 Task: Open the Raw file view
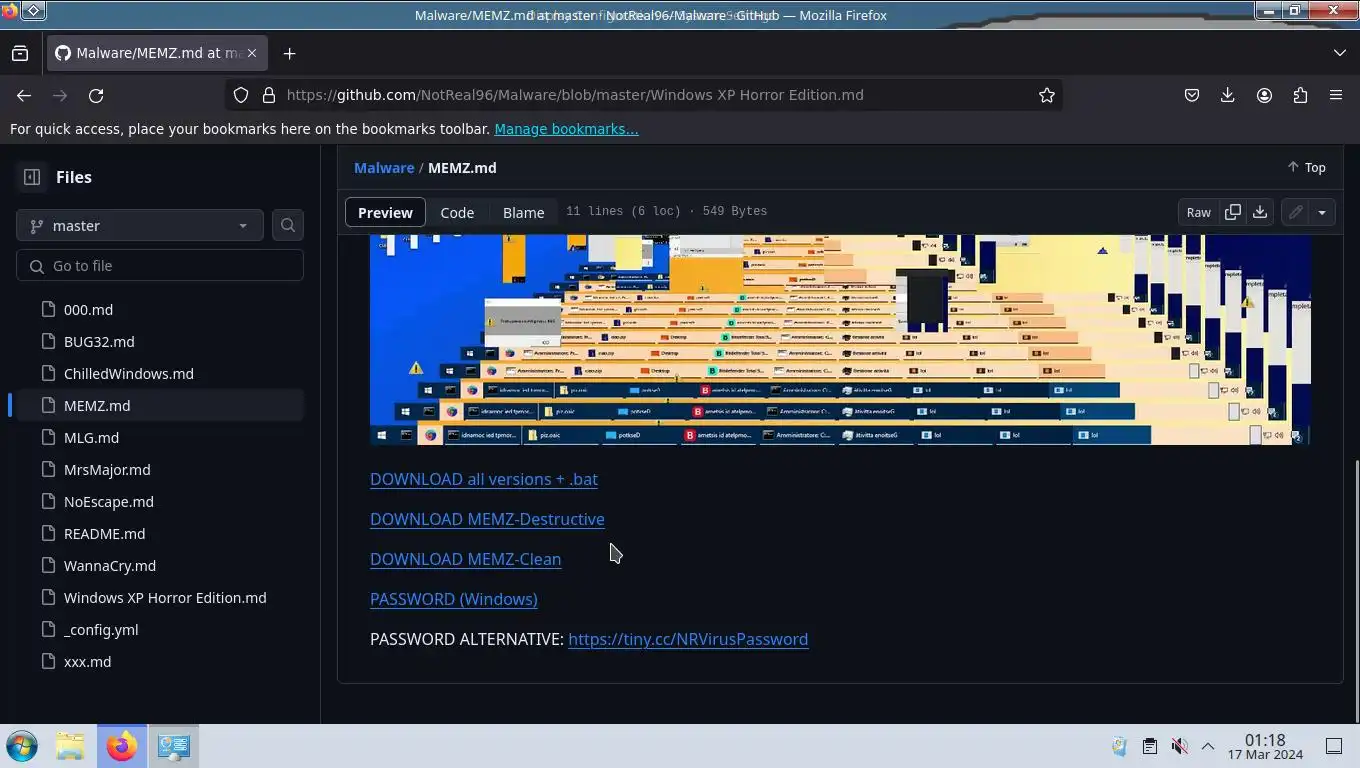click(1198, 212)
